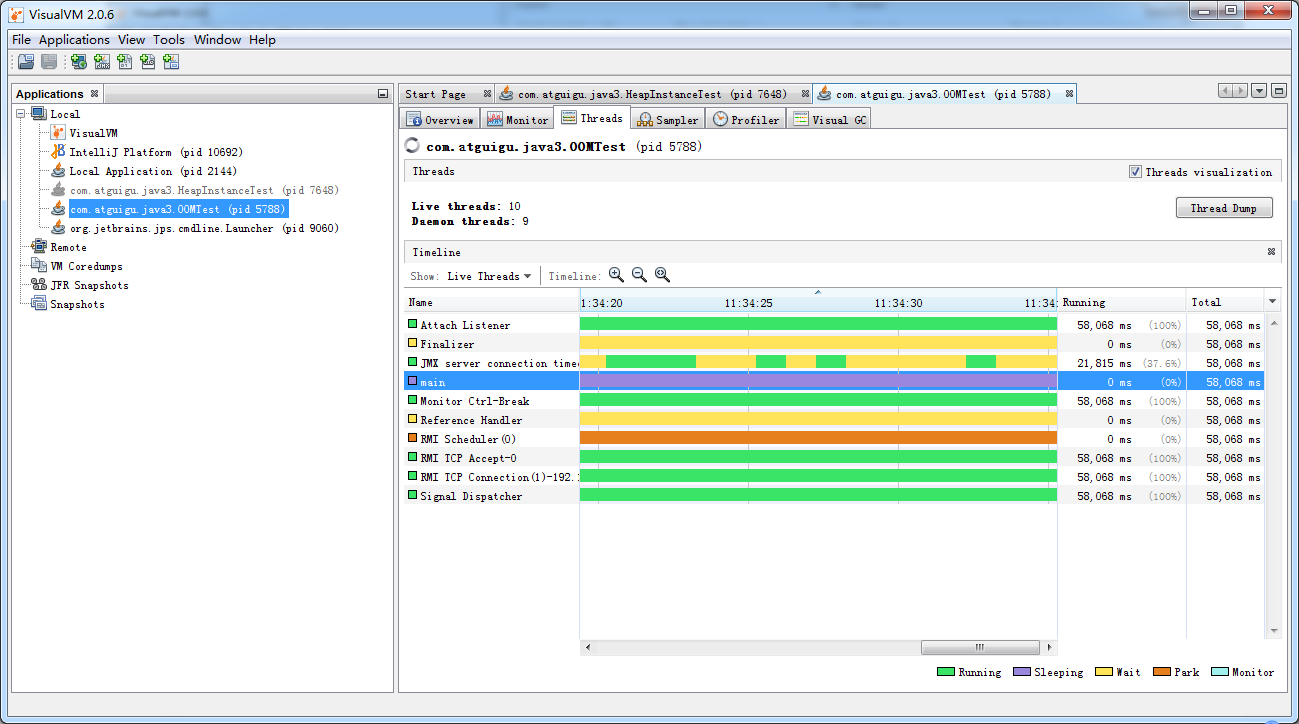Screen dimensions: 1299x724
Task: Select the Signal Dispatcher thread row
Action: click(x=835, y=496)
